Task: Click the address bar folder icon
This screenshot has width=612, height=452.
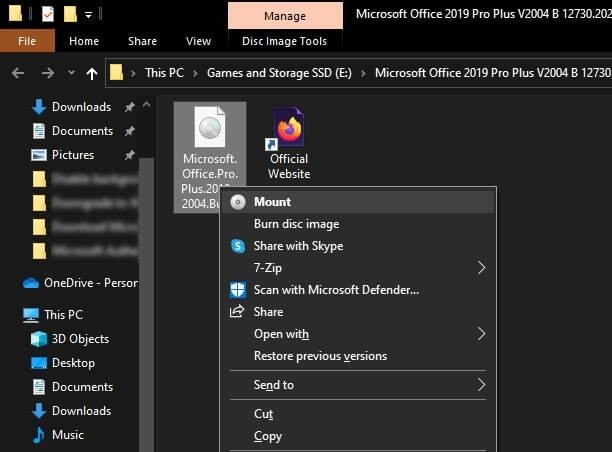Action: 116,73
